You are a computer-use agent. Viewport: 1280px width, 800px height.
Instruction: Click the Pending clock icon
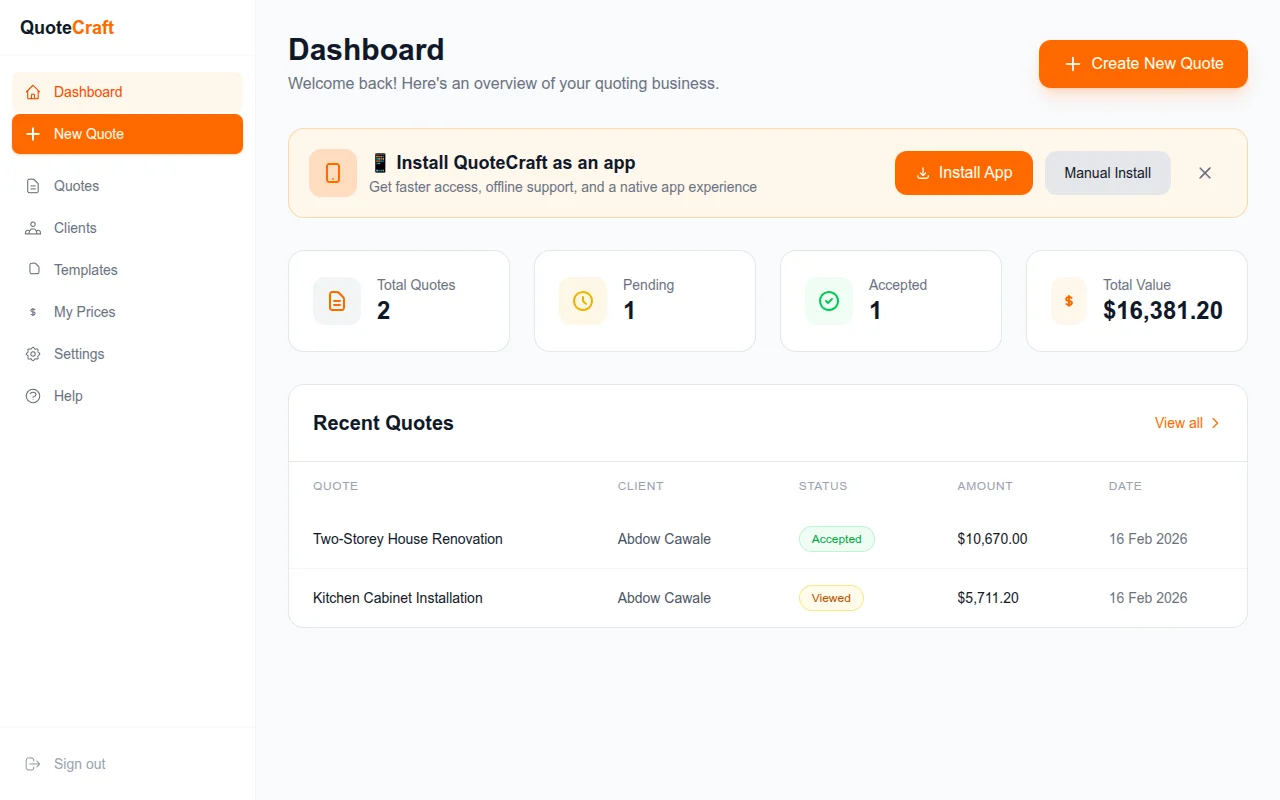tap(583, 301)
